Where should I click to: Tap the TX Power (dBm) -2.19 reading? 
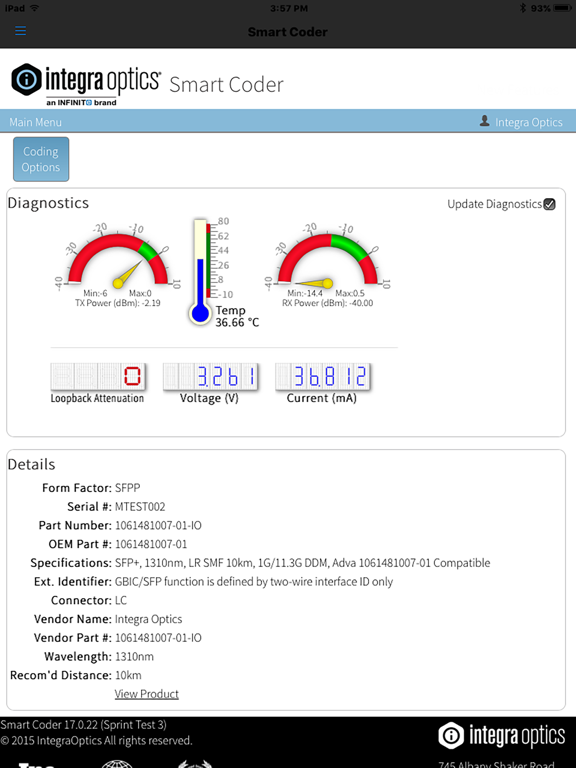(x=118, y=303)
